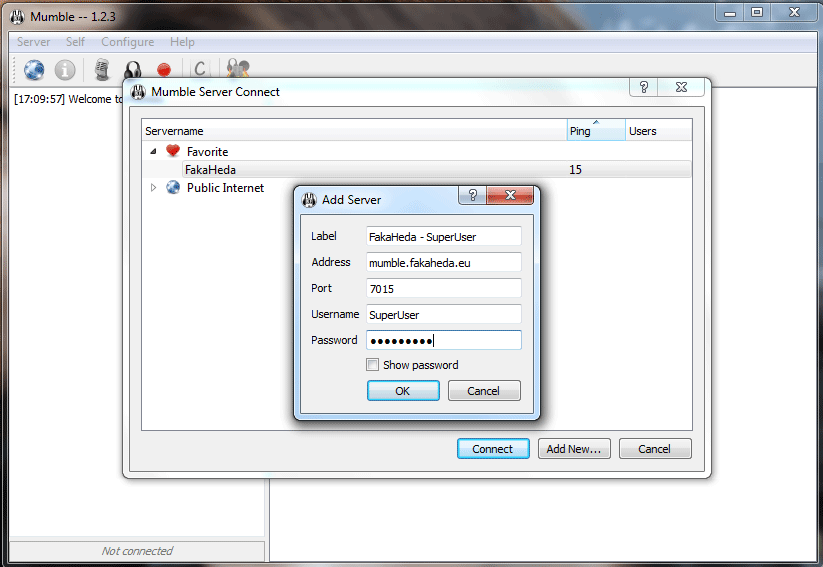Click the Label input field
Screen dimensions: 823x567
tap(444, 236)
